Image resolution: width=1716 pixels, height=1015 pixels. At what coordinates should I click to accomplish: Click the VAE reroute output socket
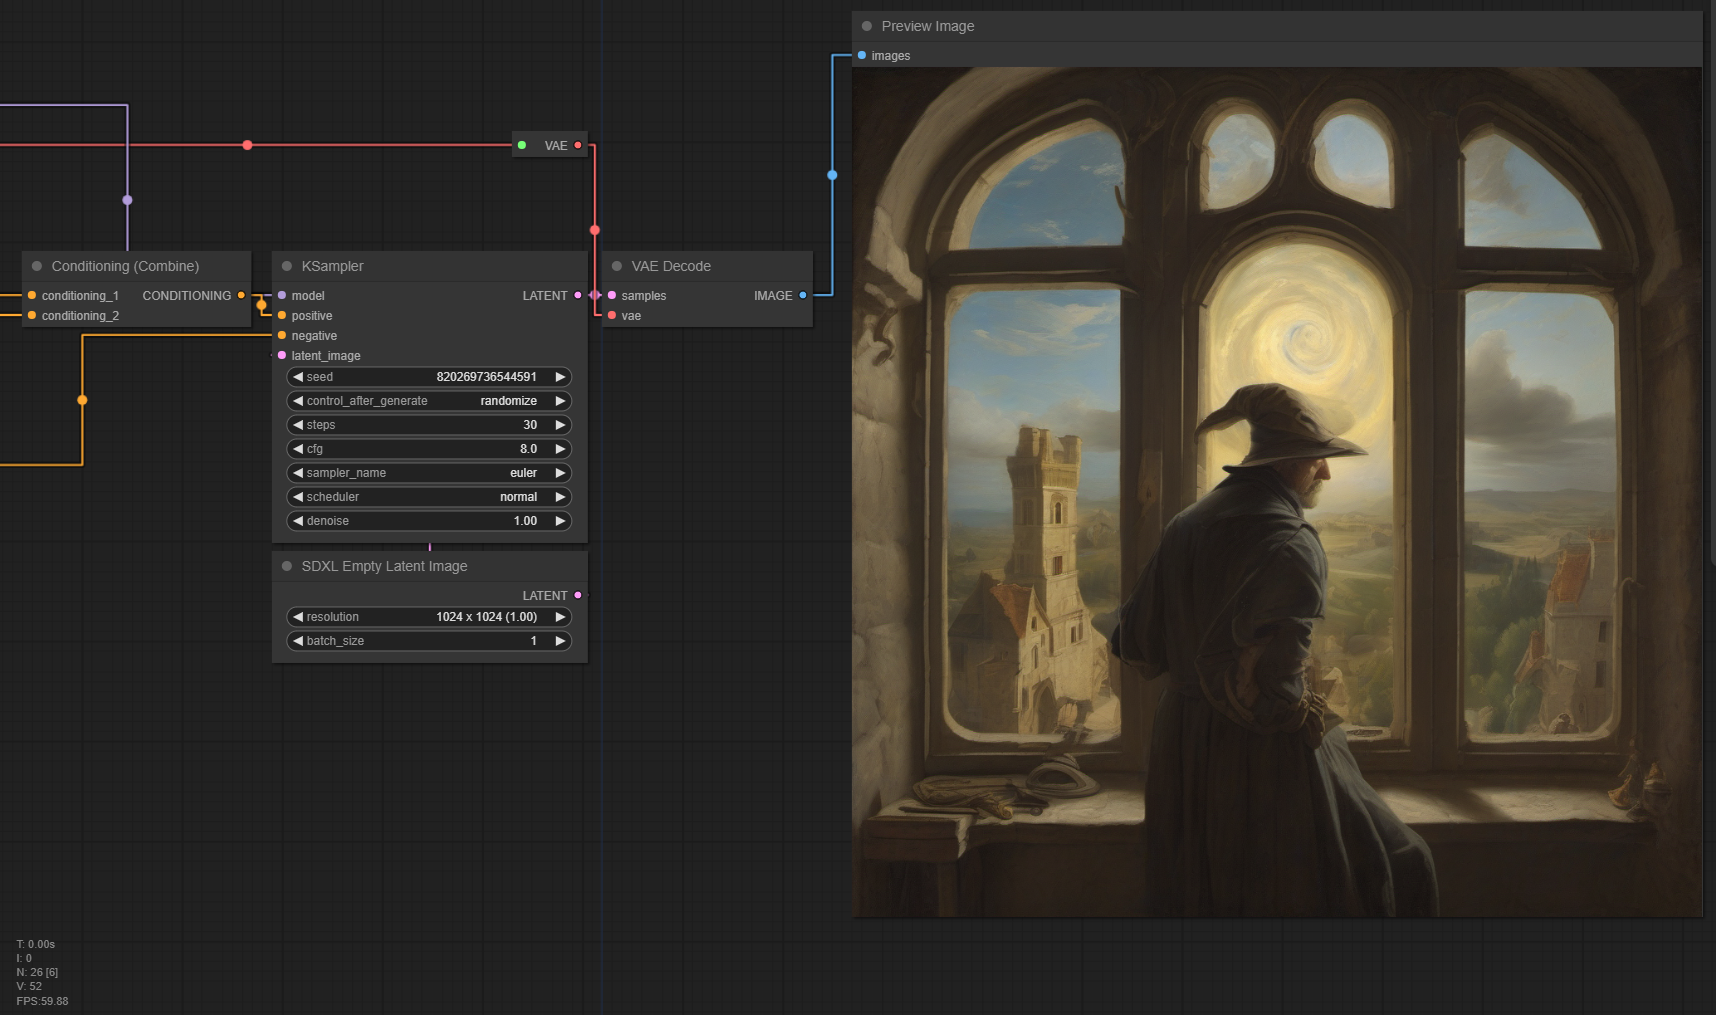[578, 145]
